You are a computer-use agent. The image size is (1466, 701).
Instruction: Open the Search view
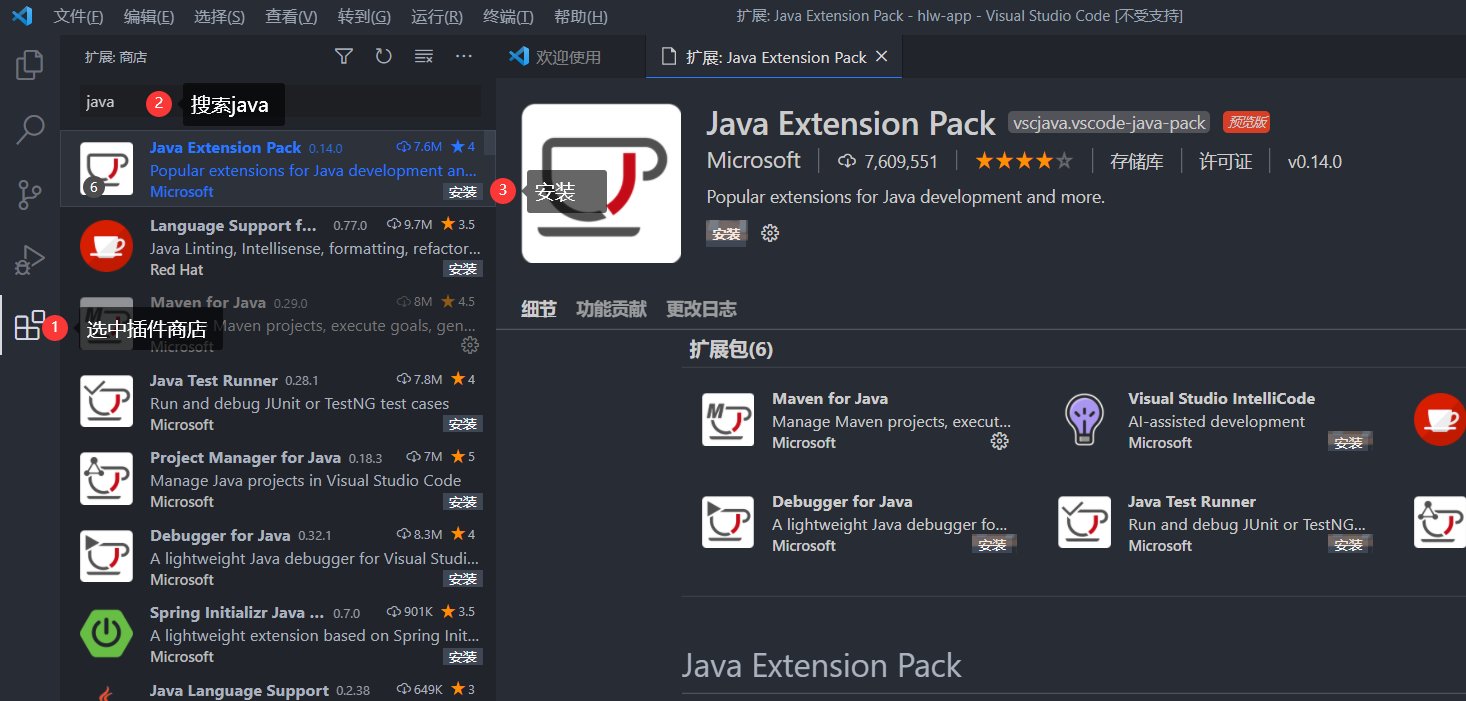29,130
